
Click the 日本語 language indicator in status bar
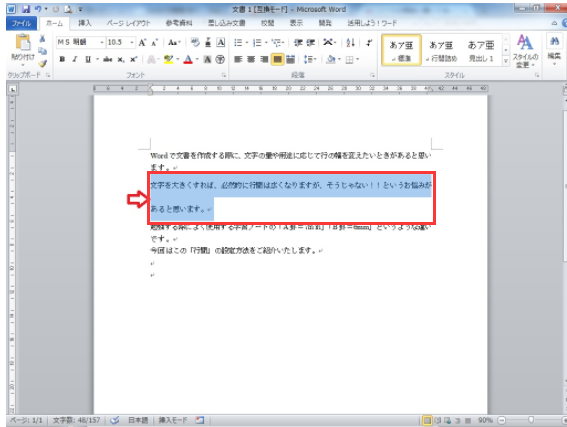tap(138, 420)
